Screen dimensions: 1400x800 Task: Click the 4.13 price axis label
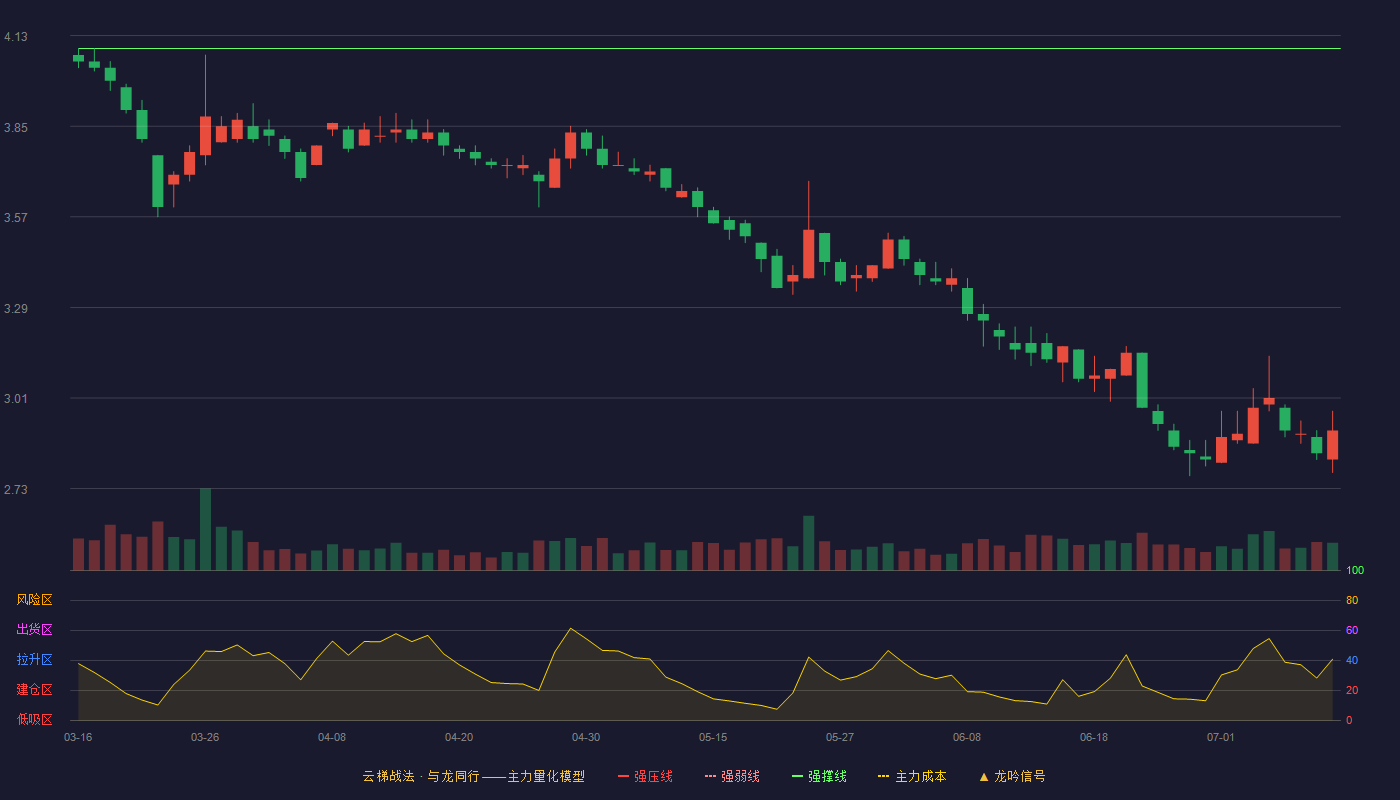(x=16, y=37)
